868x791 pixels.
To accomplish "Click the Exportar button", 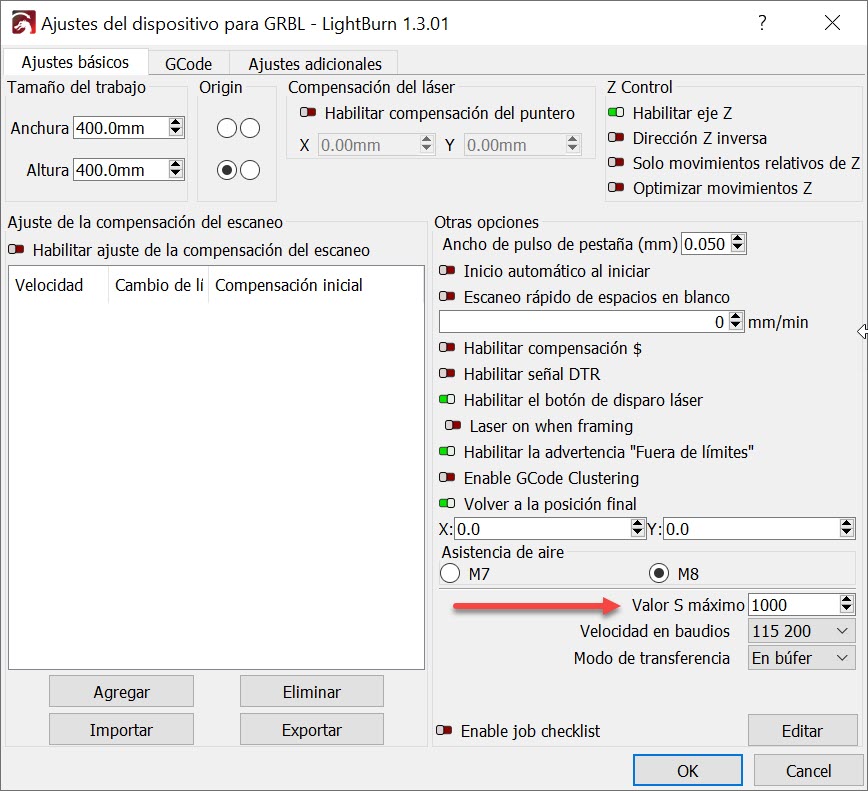I will coord(312,730).
